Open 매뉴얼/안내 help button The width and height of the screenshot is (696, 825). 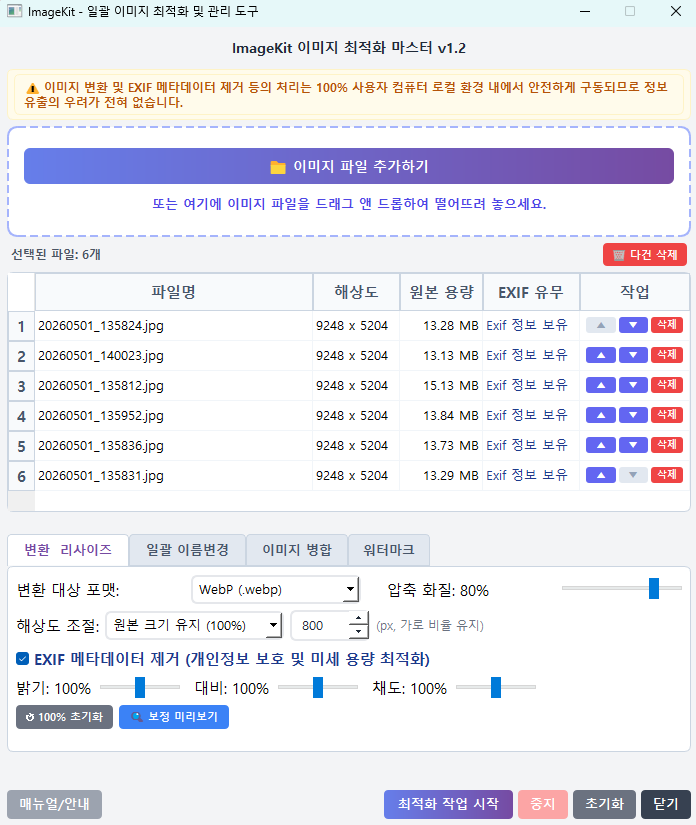[x=54, y=804]
